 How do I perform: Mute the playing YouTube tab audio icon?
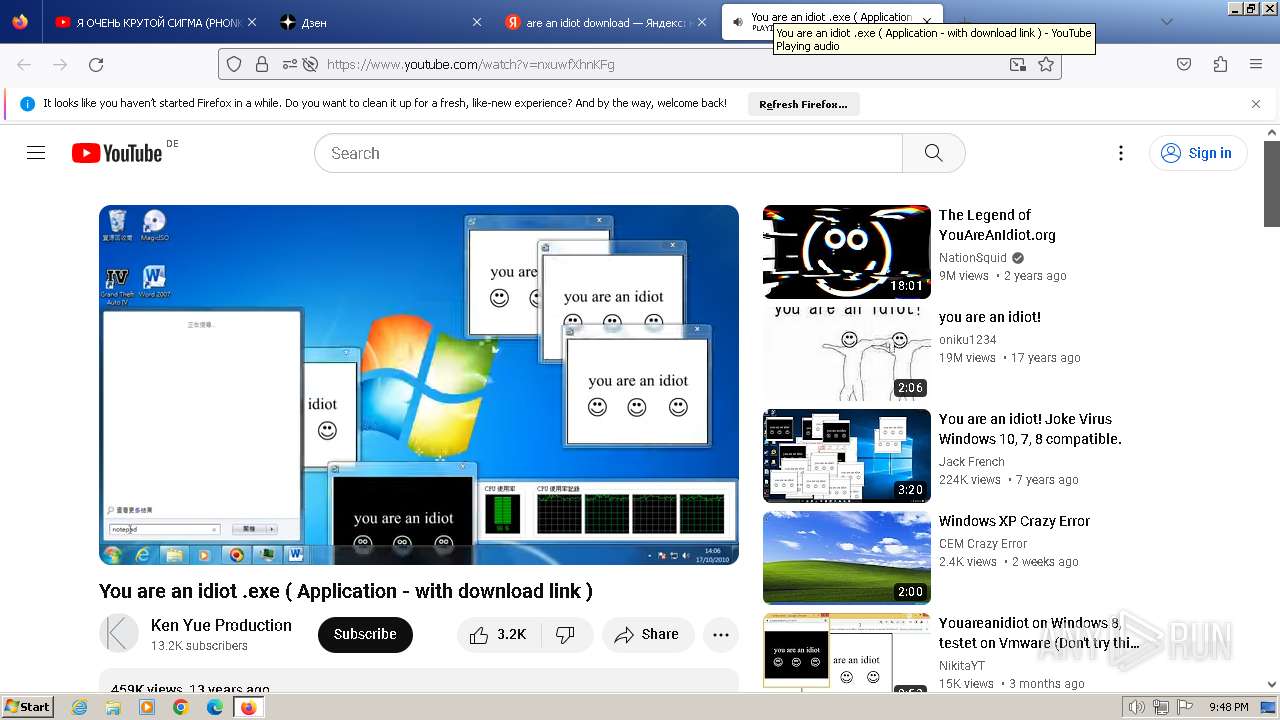tap(737, 22)
